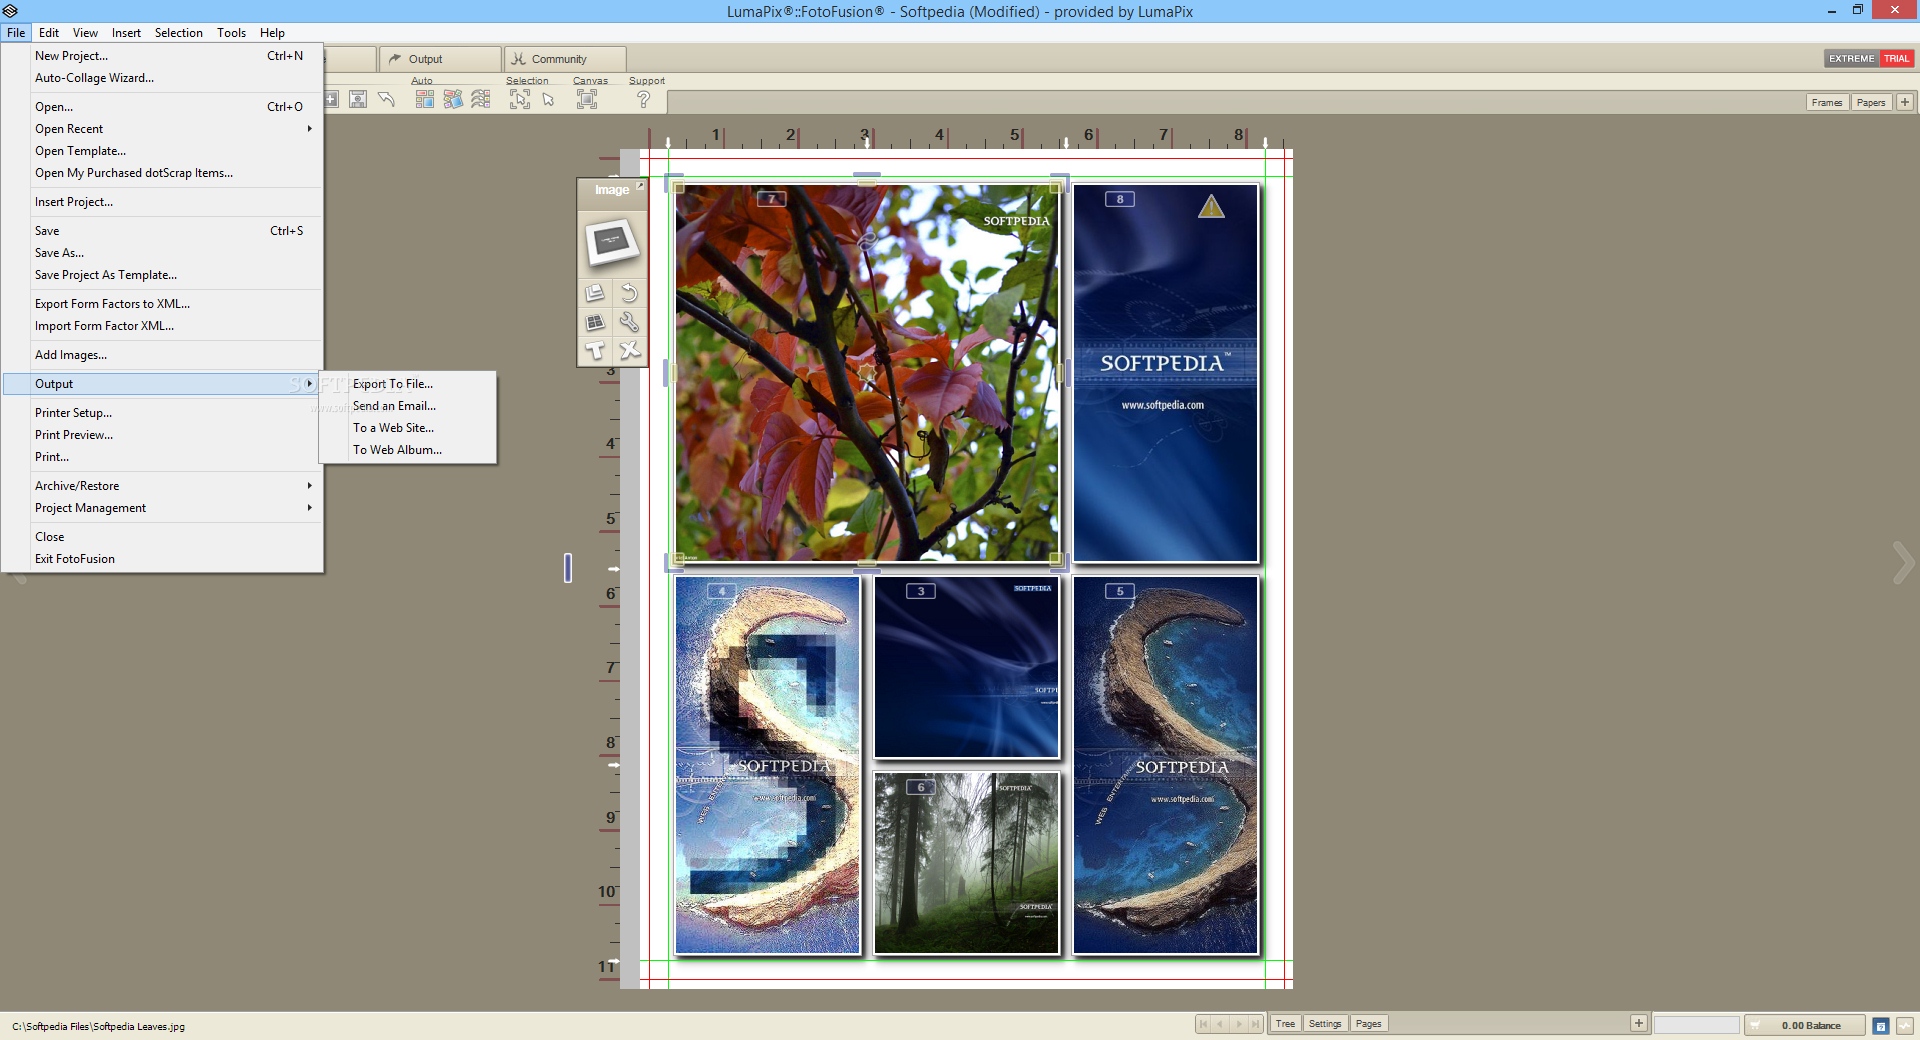Go to last page navigation arrow
Screen dimensions: 1920x1040
pos(1256,1024)
